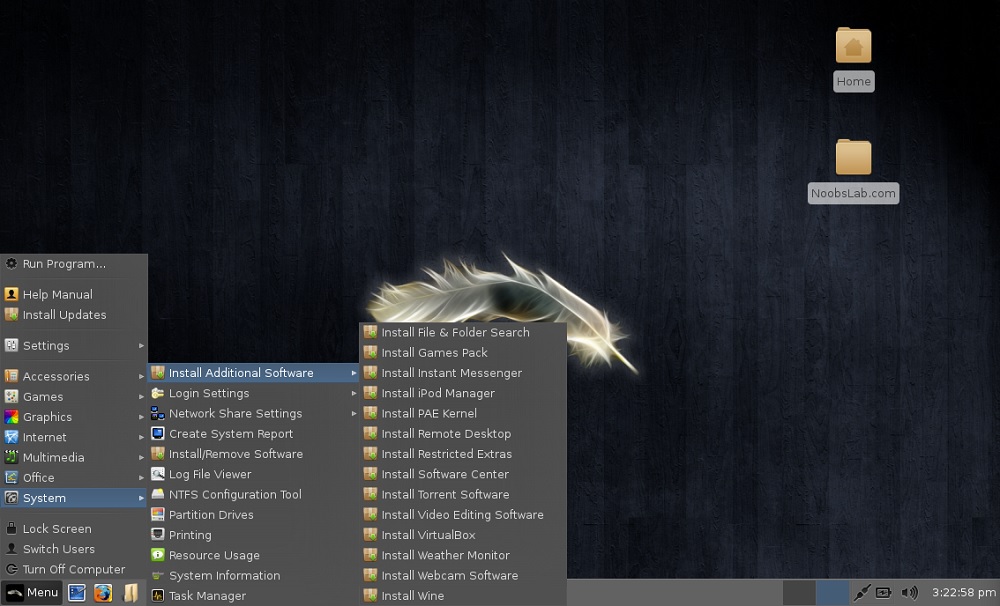Expand the Settings submenu arrow
This screenshot has height=606, width=1000.
click(x=141, y=345)
